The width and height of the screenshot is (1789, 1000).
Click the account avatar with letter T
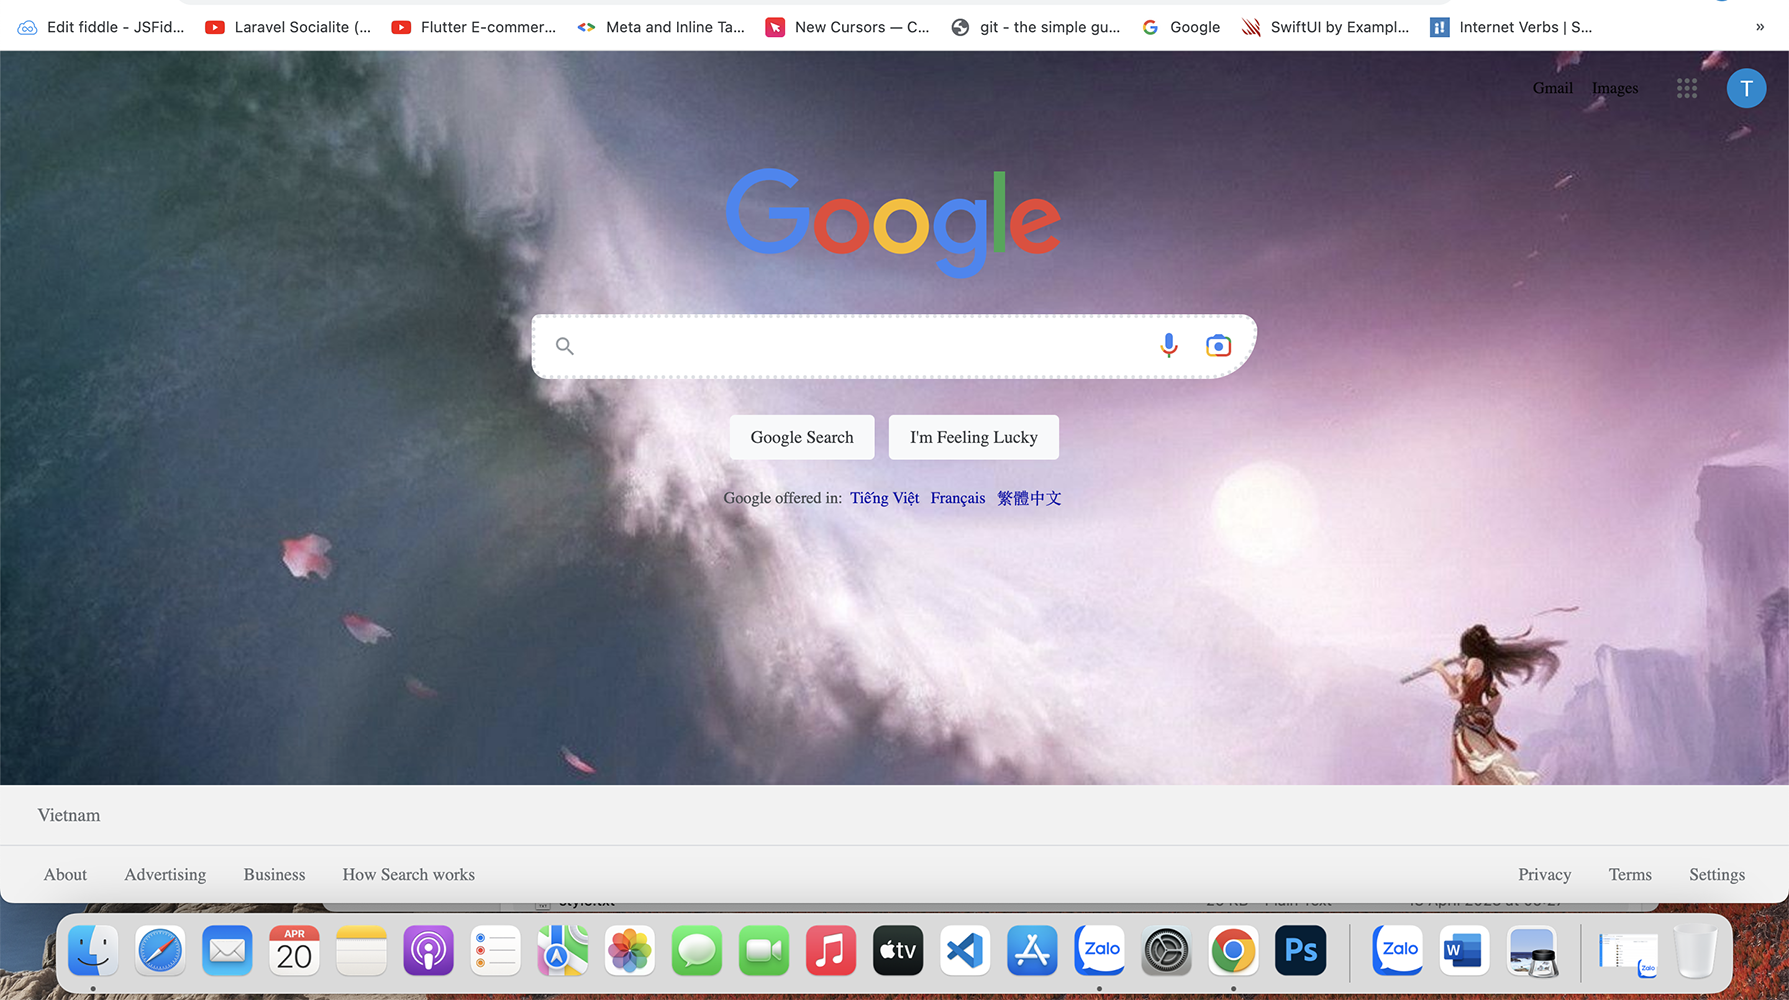[x=1746, y=88]
